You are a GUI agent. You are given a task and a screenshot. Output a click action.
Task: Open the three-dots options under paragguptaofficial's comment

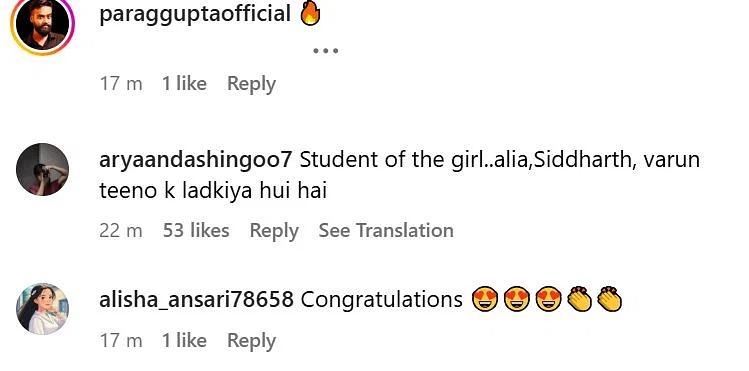pos(326,51)
